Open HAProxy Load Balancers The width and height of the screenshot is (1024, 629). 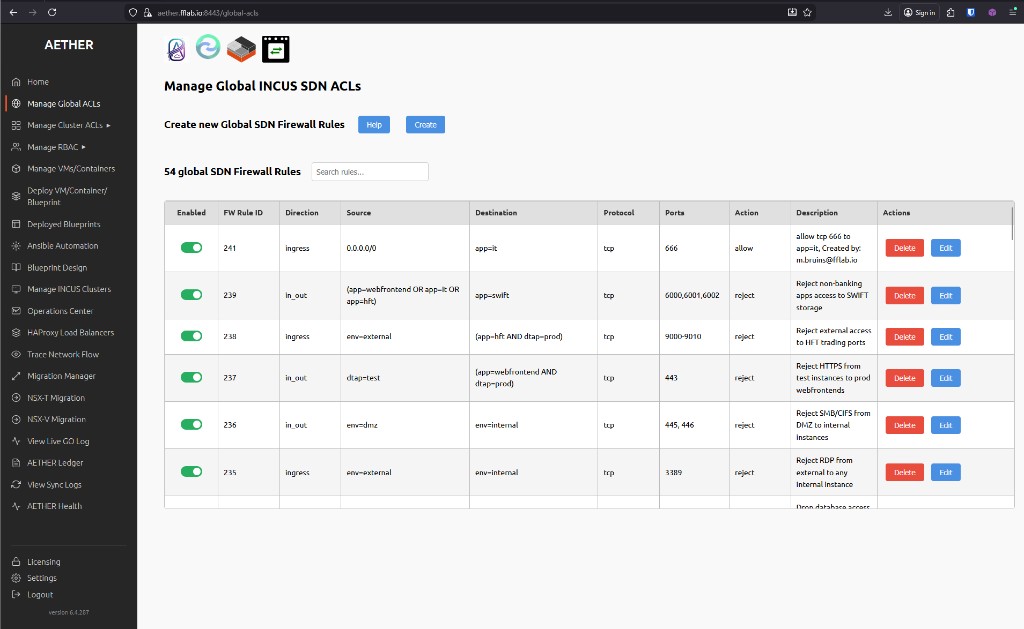click(x=69, y=332)
